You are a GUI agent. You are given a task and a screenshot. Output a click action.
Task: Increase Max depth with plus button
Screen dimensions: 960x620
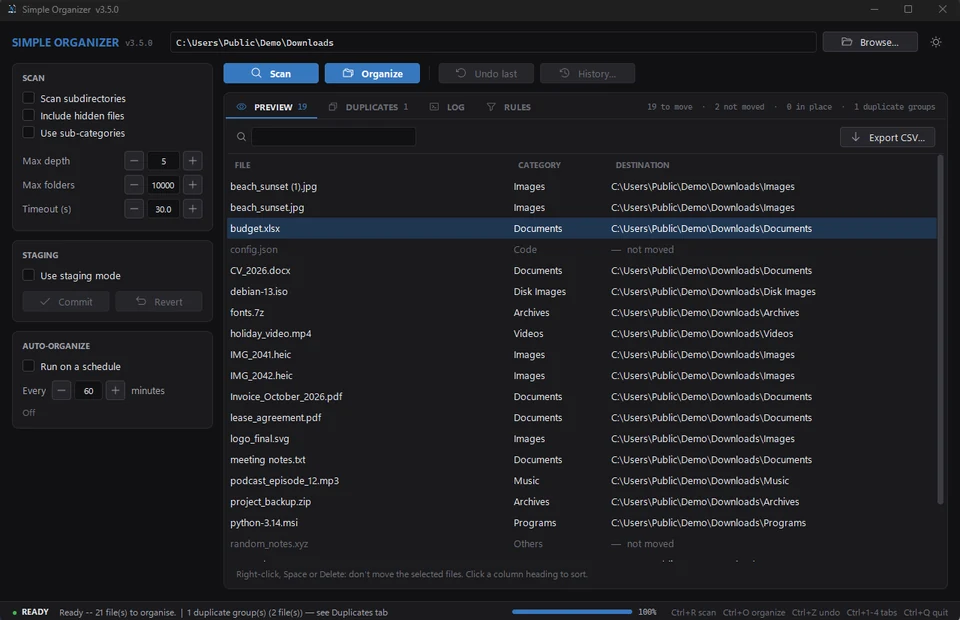click(x=192, y=161)
